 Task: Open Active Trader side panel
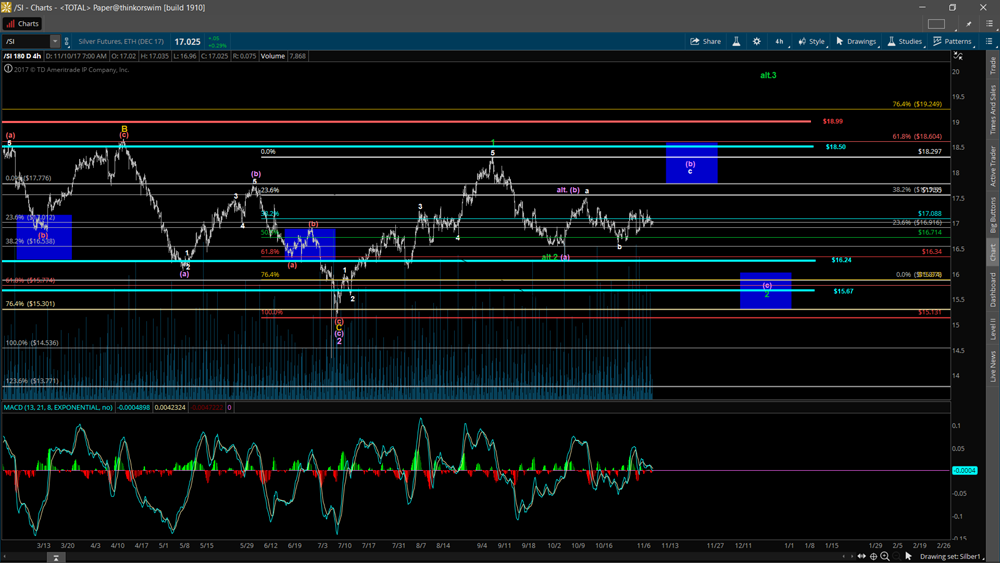992,165
